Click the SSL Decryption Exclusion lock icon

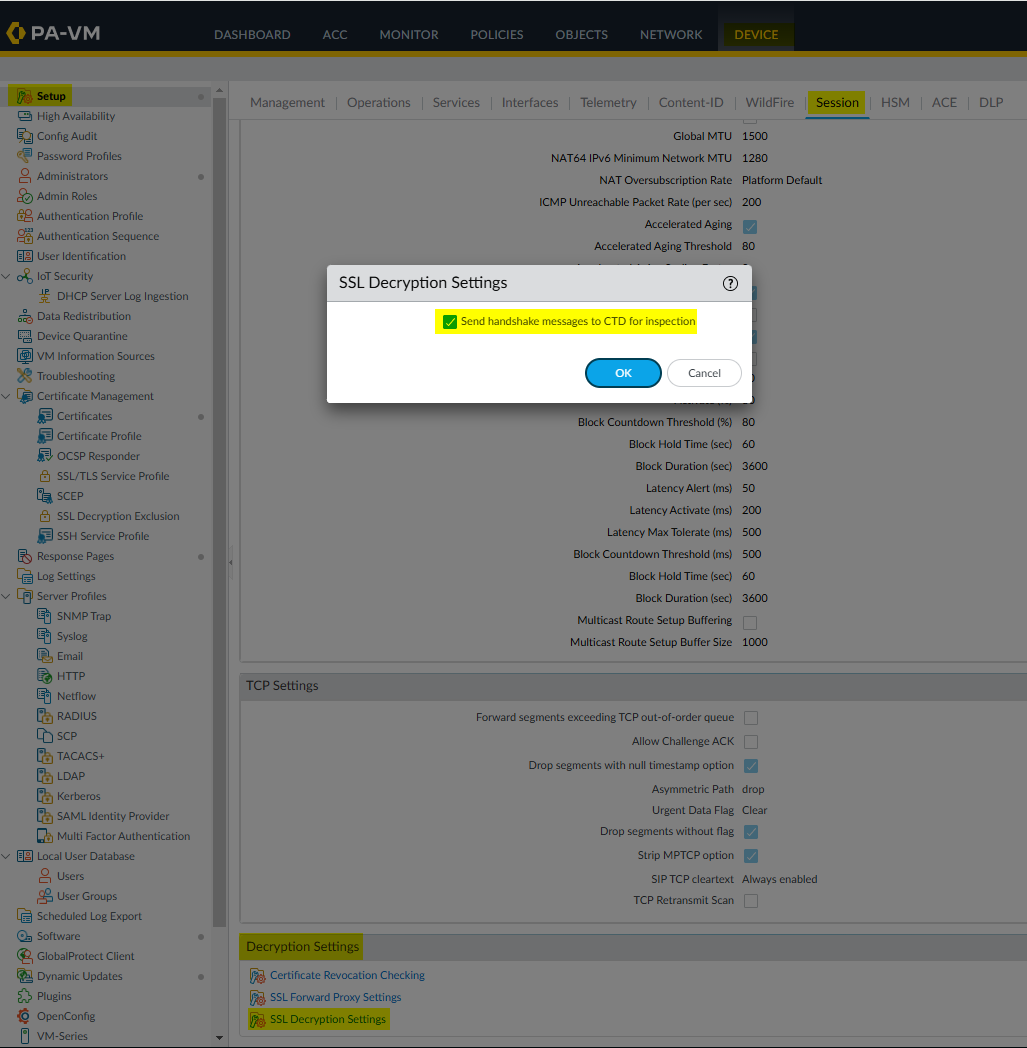(x=45, y=517)
